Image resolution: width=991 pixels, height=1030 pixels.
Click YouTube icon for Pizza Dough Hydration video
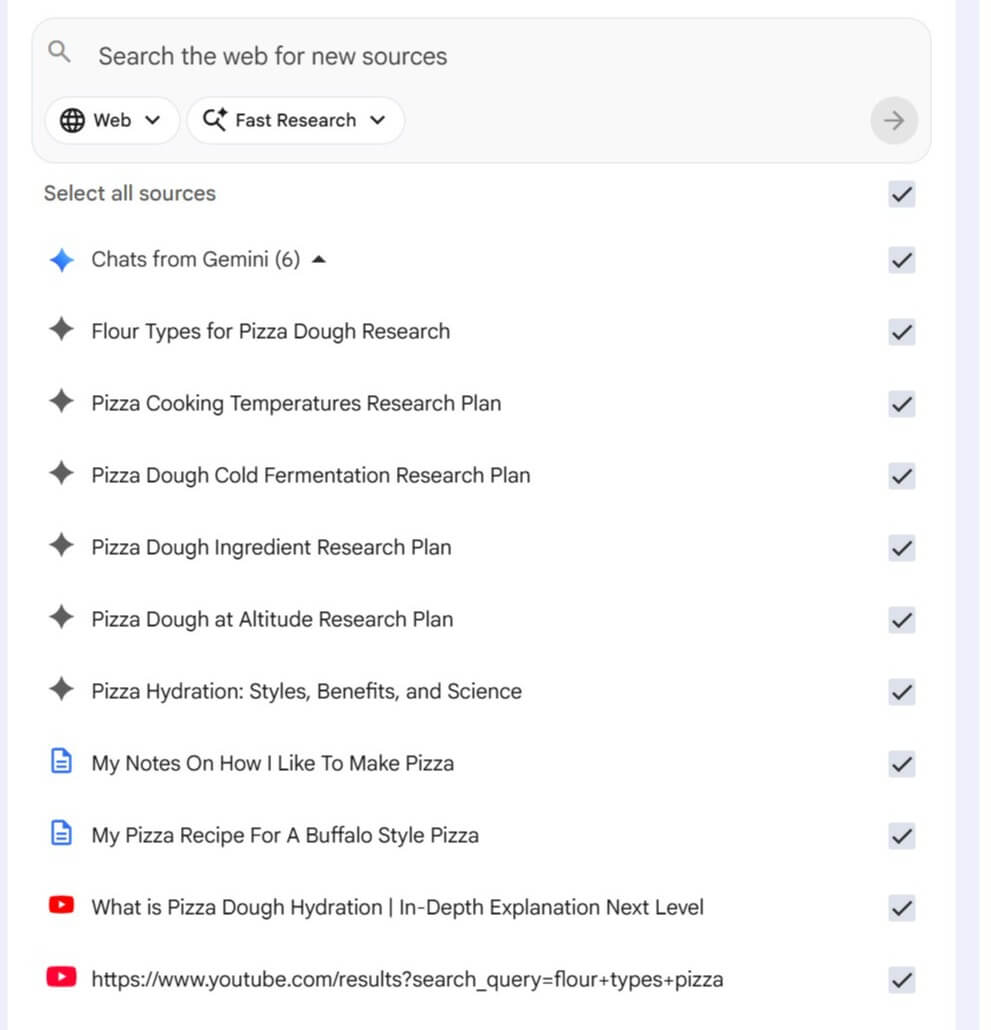(62, 906)
